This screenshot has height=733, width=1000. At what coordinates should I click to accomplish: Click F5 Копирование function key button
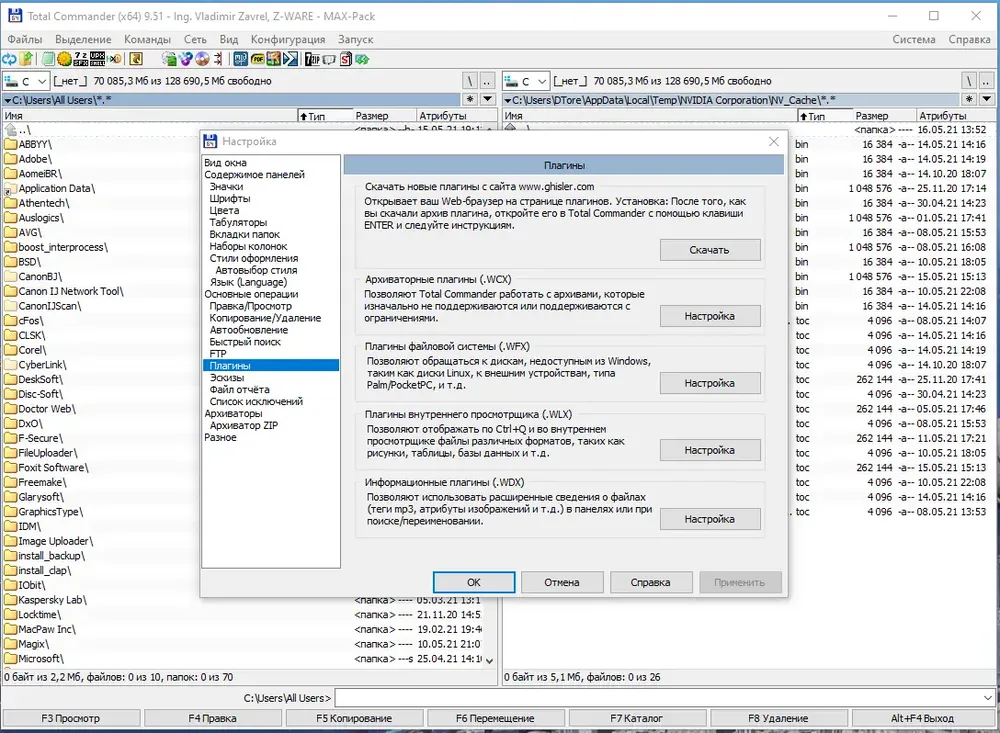pyautogui.click(x=354, y=718)
